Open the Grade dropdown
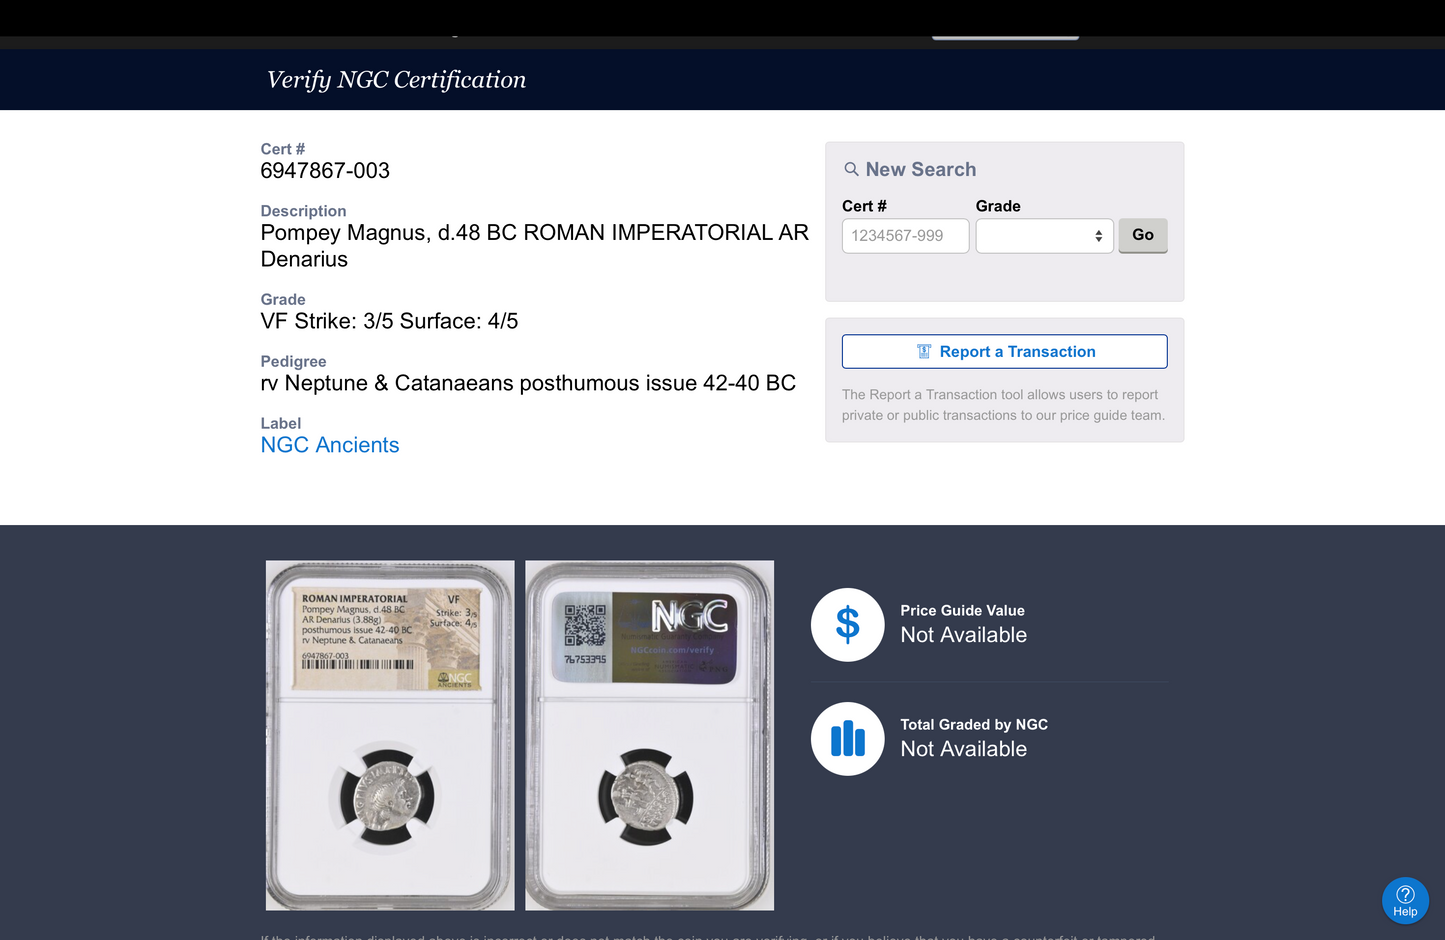 coord(1043,236)
